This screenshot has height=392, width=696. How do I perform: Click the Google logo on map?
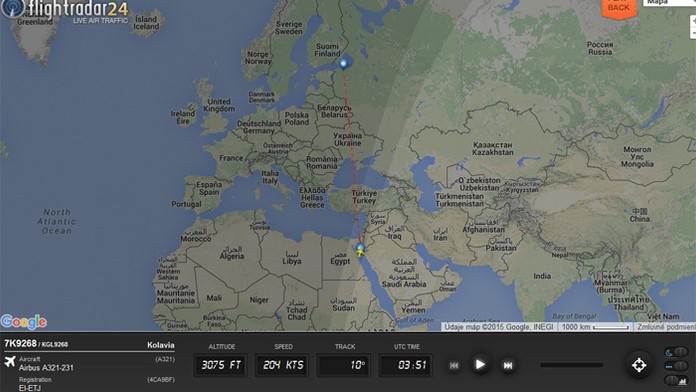coord(24,322)
